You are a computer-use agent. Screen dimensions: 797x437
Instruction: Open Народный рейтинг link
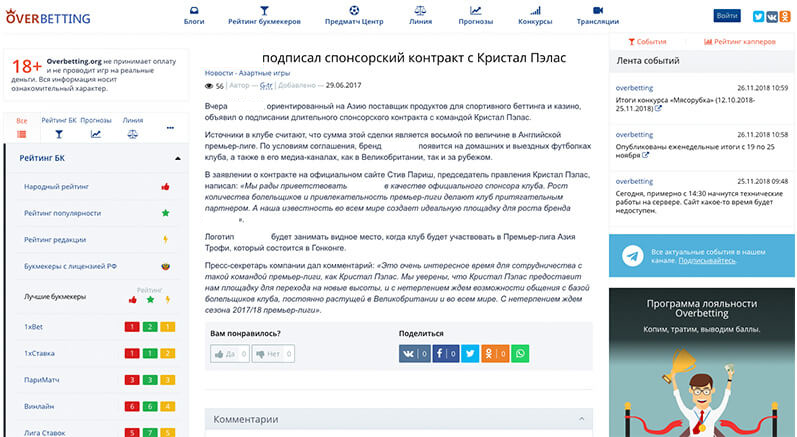click(56, 186)
